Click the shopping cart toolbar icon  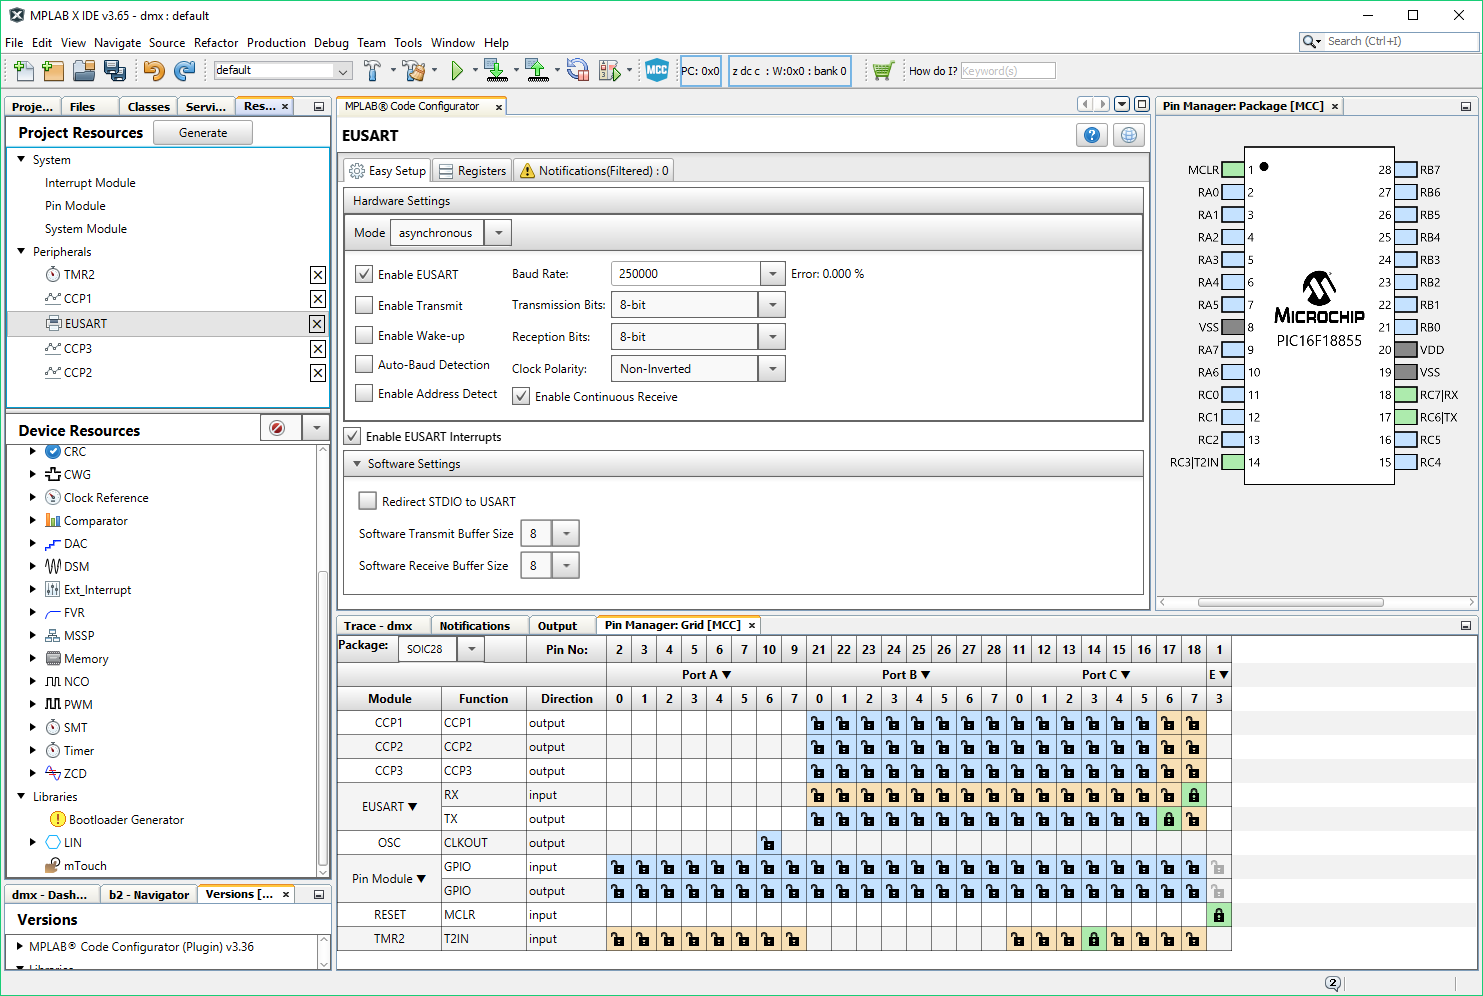click(x=882, y=70)
